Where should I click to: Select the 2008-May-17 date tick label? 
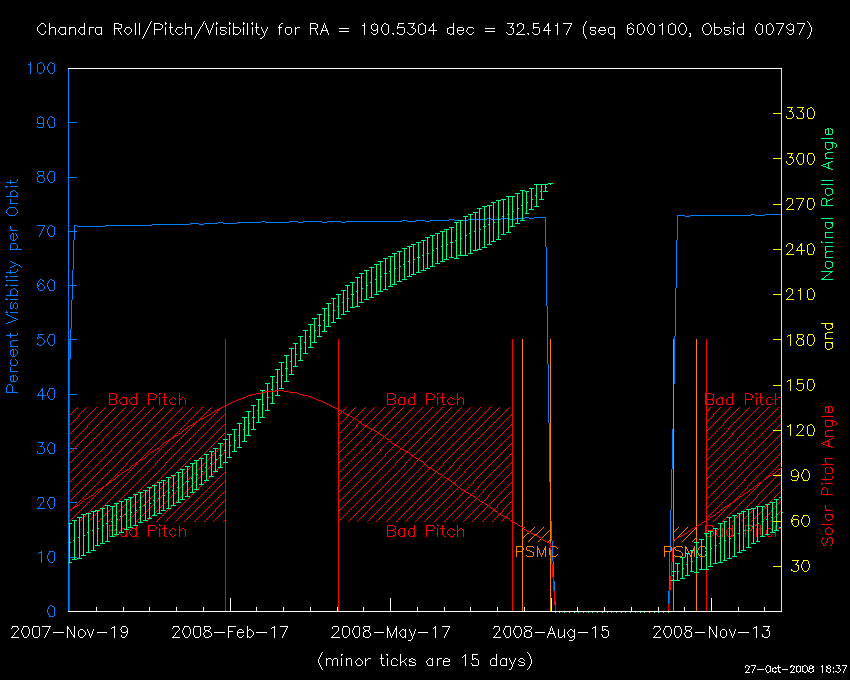[390, 632]
